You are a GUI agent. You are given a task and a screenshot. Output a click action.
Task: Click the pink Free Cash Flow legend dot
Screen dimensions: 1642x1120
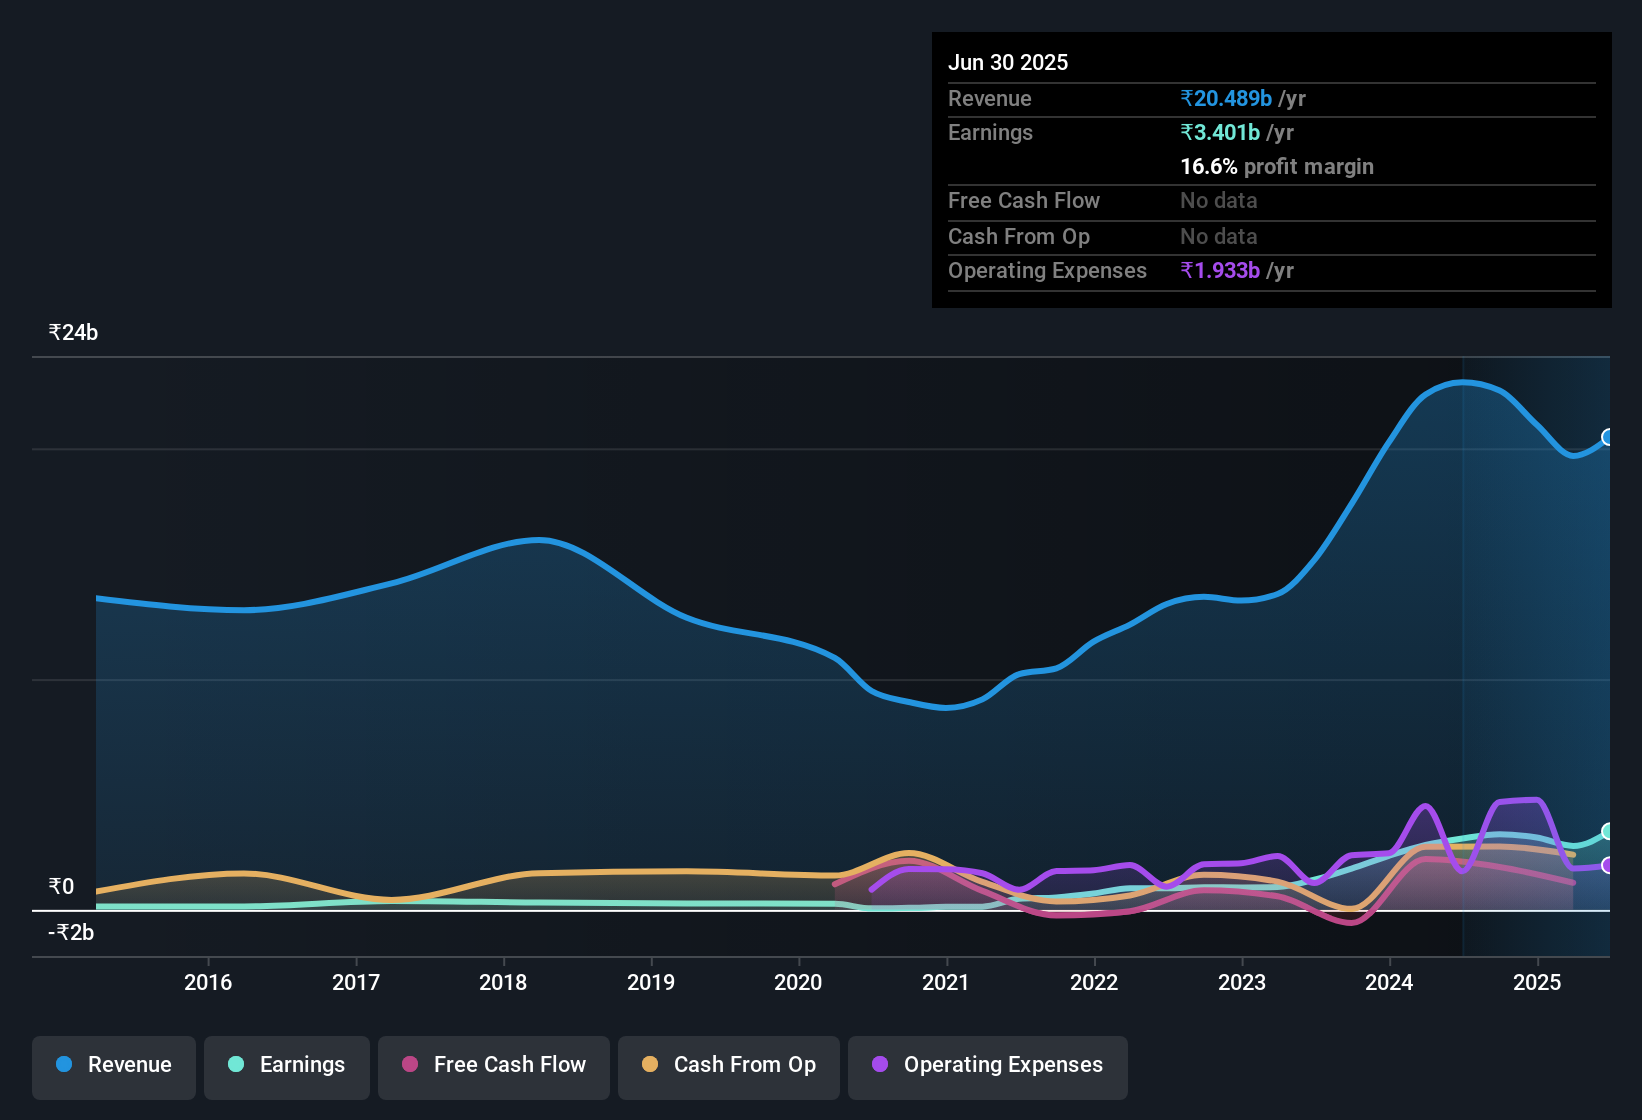[408, 1065]
